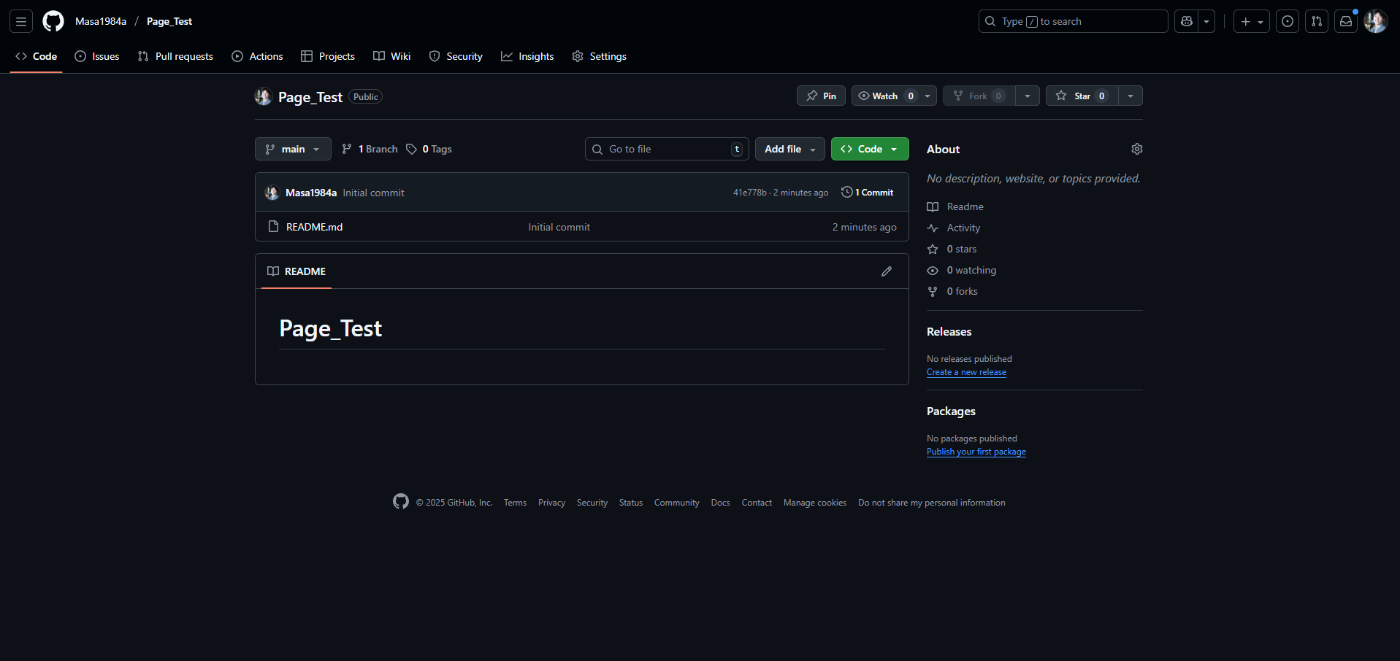Open Privacy link in footer
Screen dimensions: 1400x661
[551, 503]
